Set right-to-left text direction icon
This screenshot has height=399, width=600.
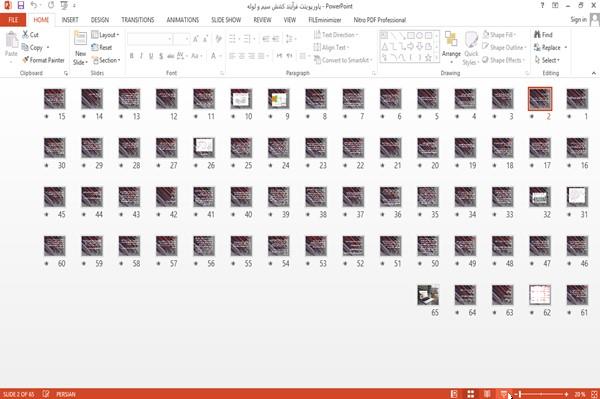click(290, 56)
